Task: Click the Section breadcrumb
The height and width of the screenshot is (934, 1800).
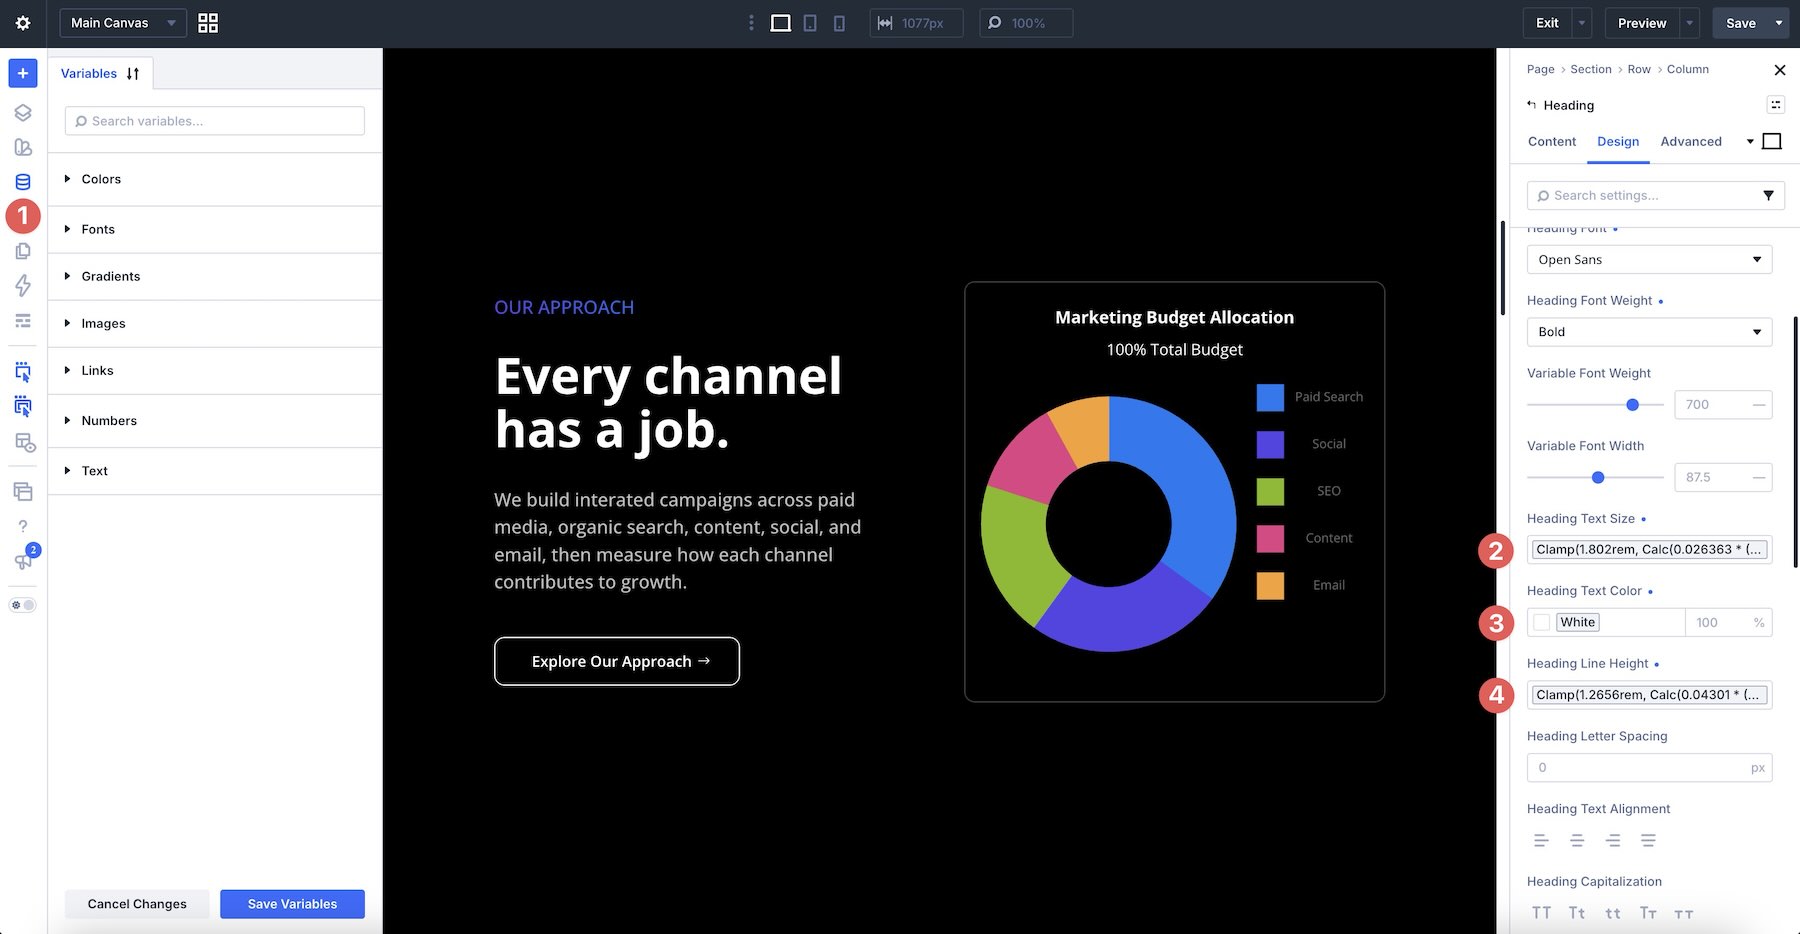Action: (1591, 70)
